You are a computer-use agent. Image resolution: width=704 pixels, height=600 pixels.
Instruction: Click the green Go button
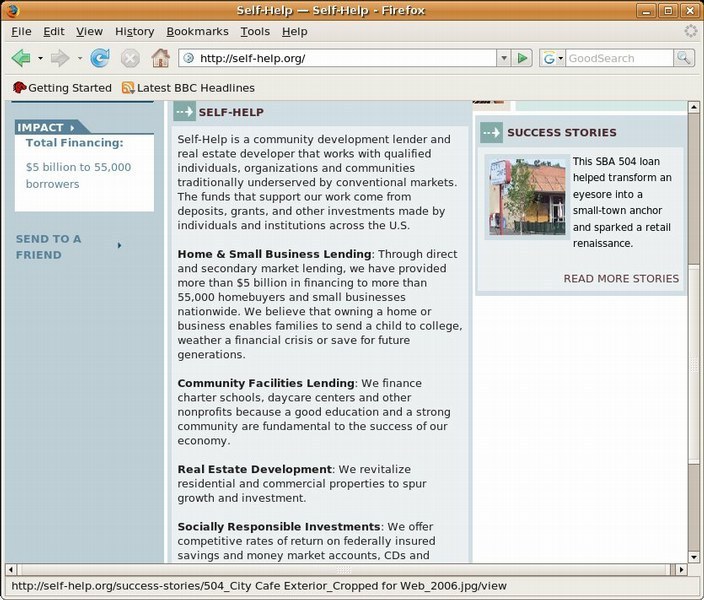522,58
